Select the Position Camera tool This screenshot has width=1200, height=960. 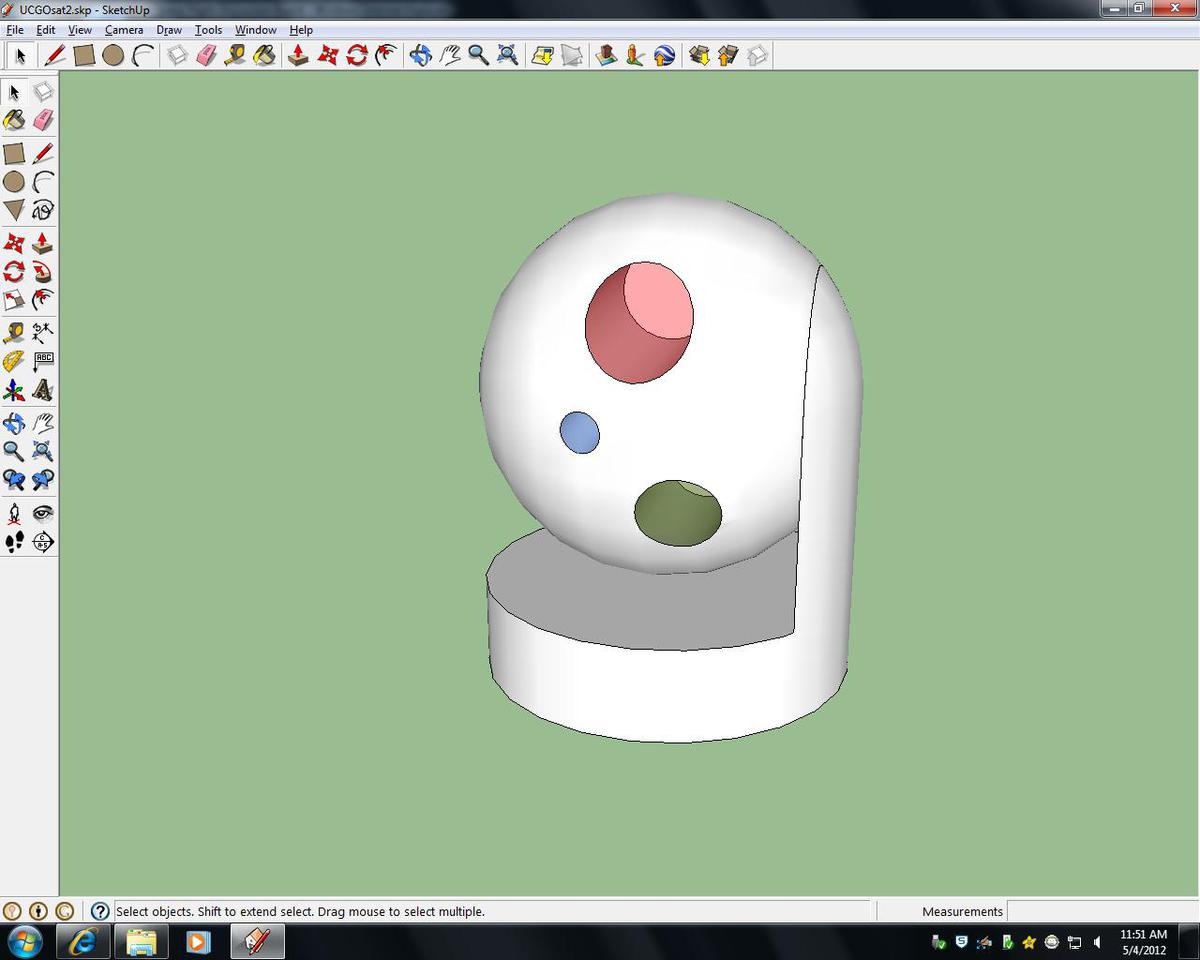click(x=14, y=513)
